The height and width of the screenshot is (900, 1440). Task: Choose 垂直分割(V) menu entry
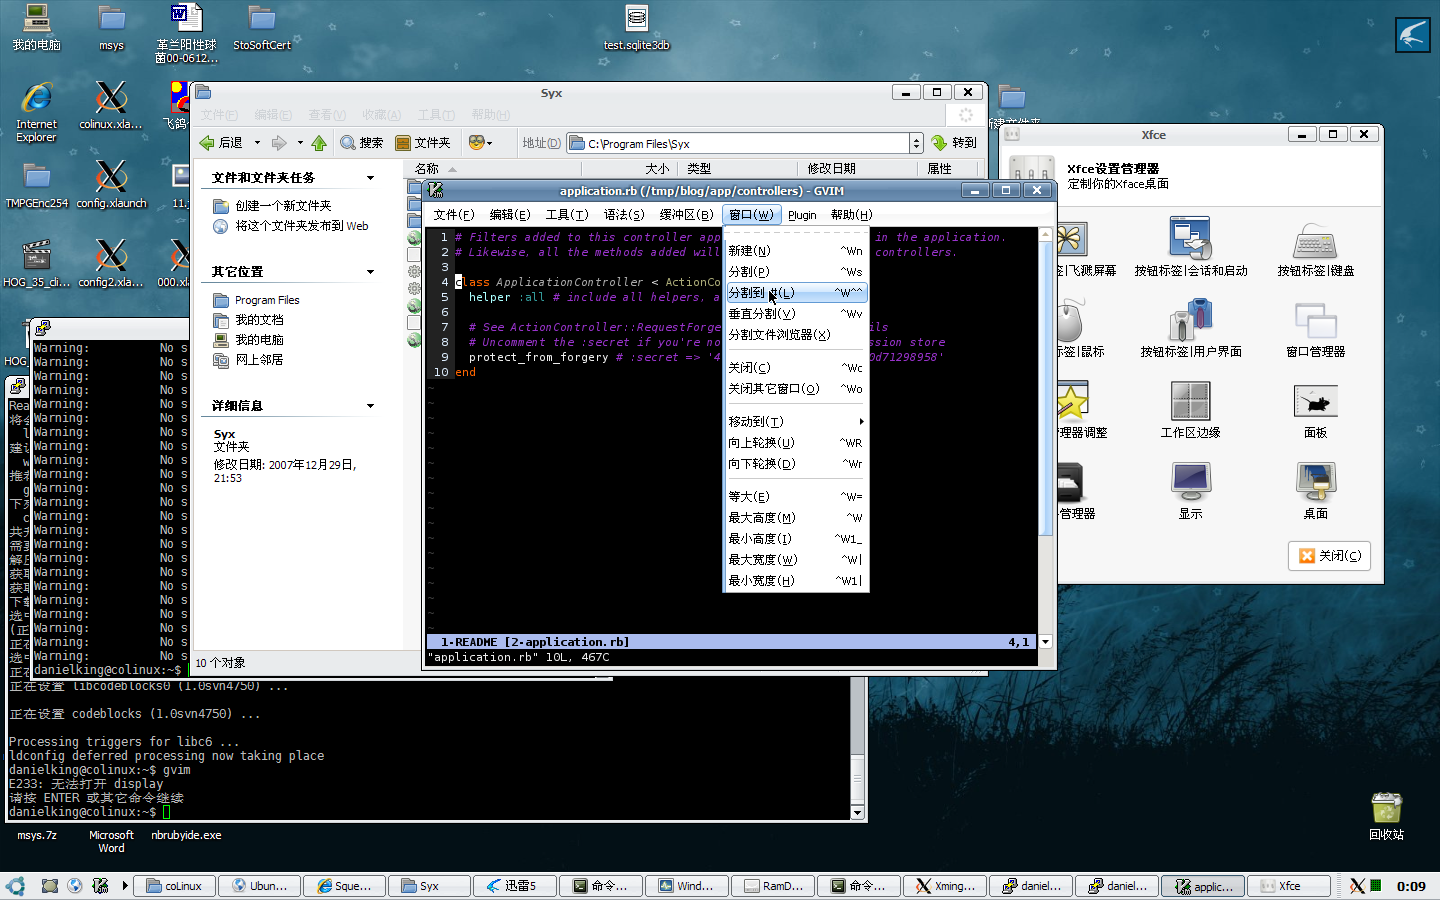(x=795, y=314)
